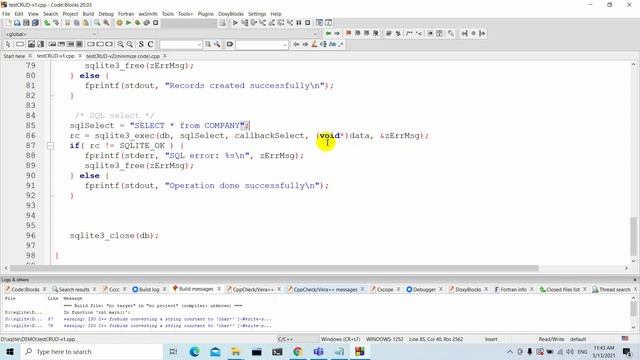Open the Settings menu

[257, 14]
